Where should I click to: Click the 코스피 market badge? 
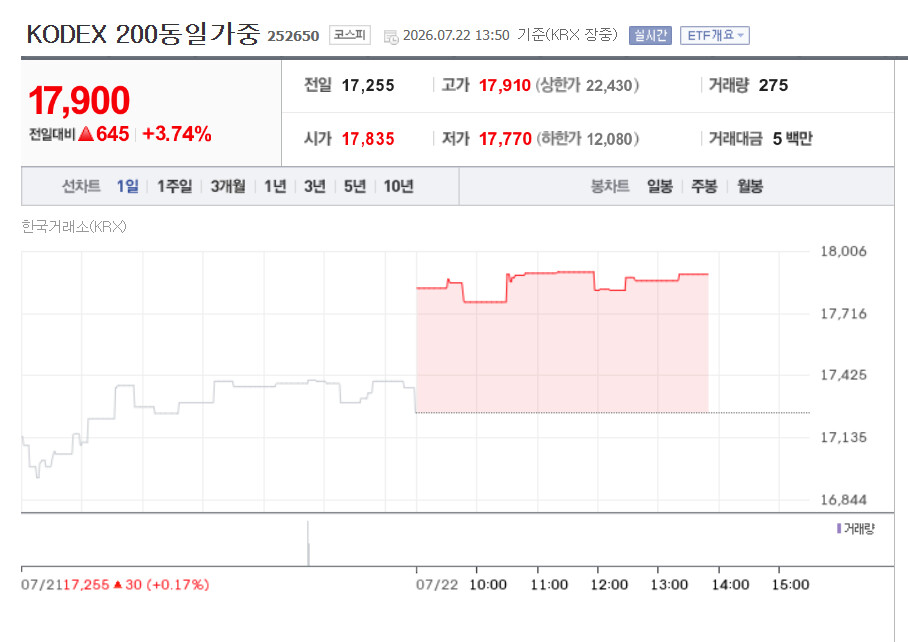(350, 35)
